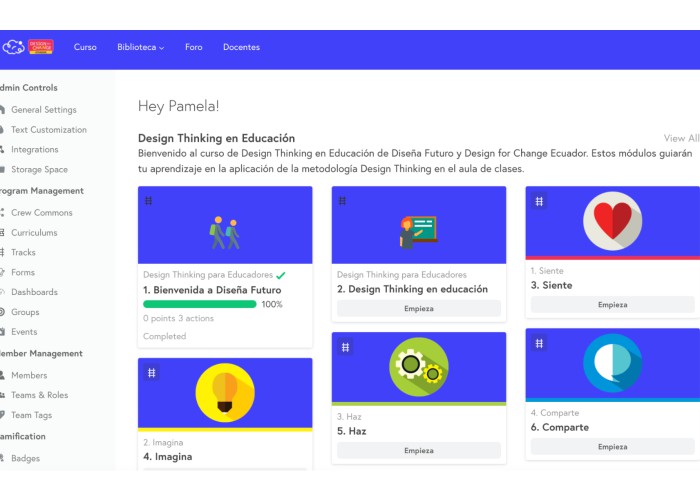The image size is (700, 500).
Task: Open Curriculums in the sidebar
Action: click(x=34, y=233)
